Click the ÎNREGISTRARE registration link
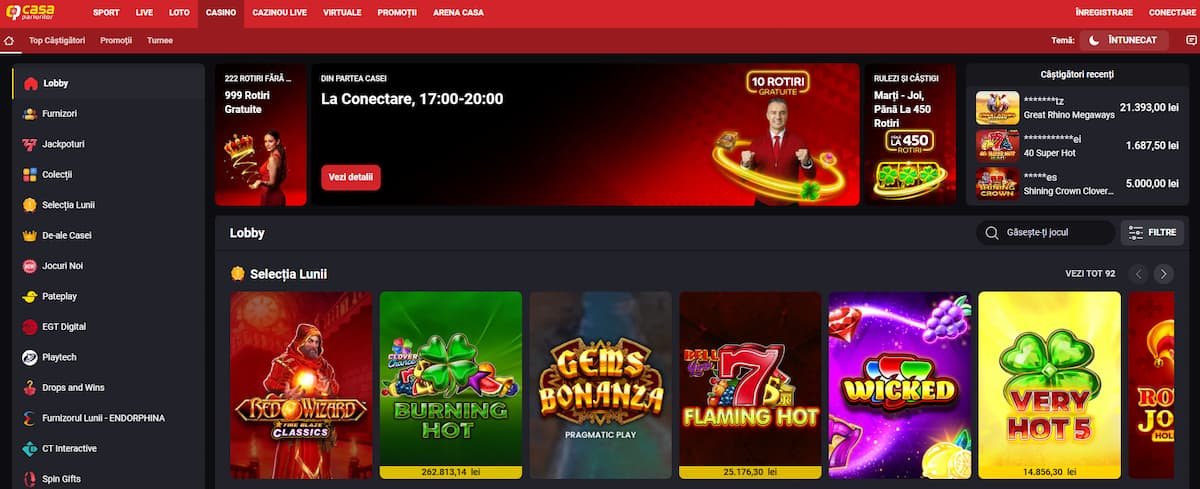The image size is (1200, 489). tap(1104, 13)
